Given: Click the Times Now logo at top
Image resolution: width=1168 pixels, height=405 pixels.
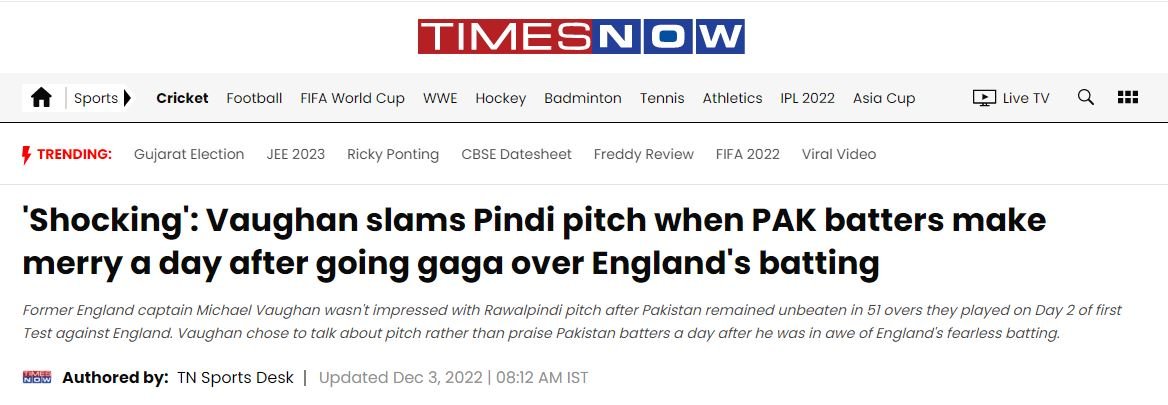Looking at the screenshot, I should (x=581, y=36).
